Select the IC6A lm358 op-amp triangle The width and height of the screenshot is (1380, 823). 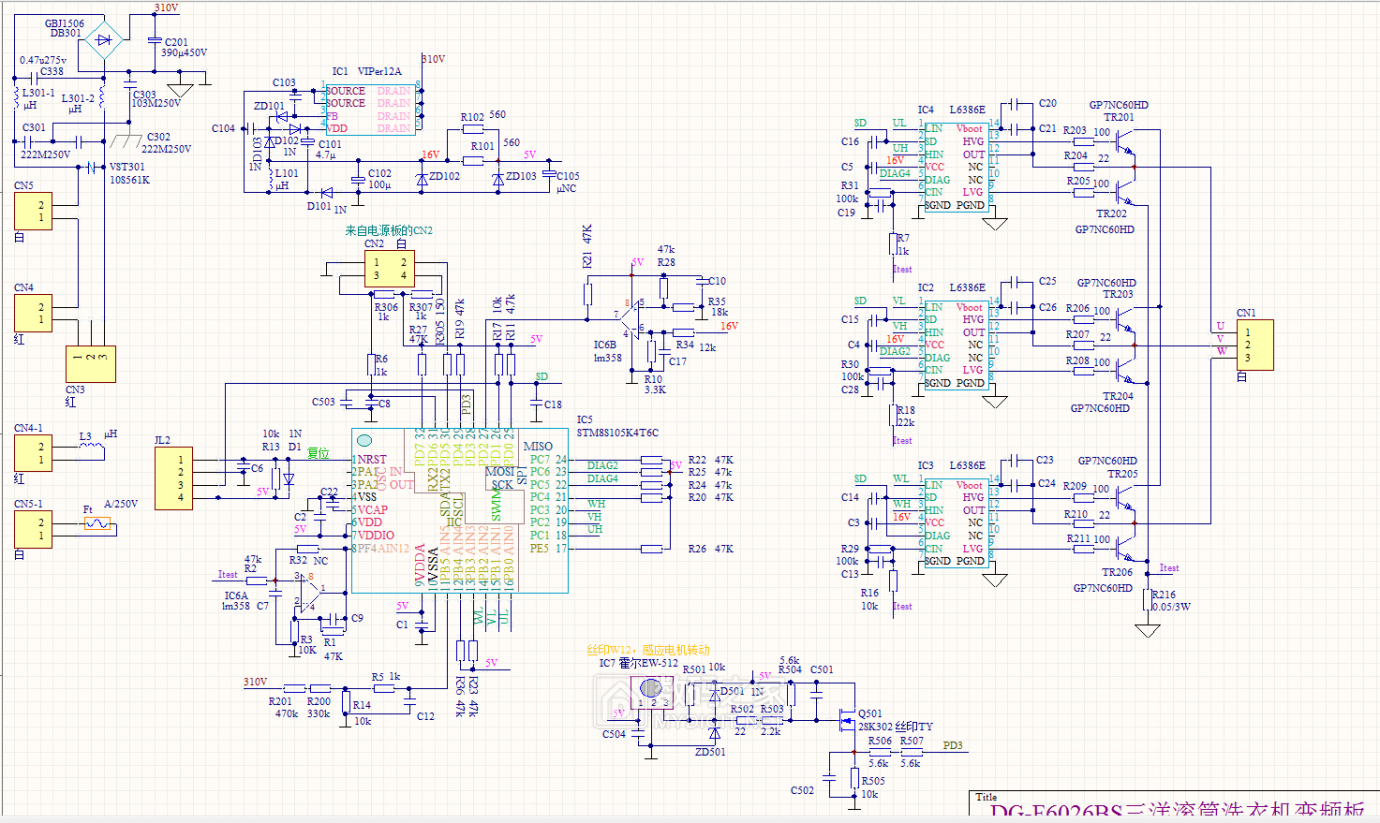[310, 592]
